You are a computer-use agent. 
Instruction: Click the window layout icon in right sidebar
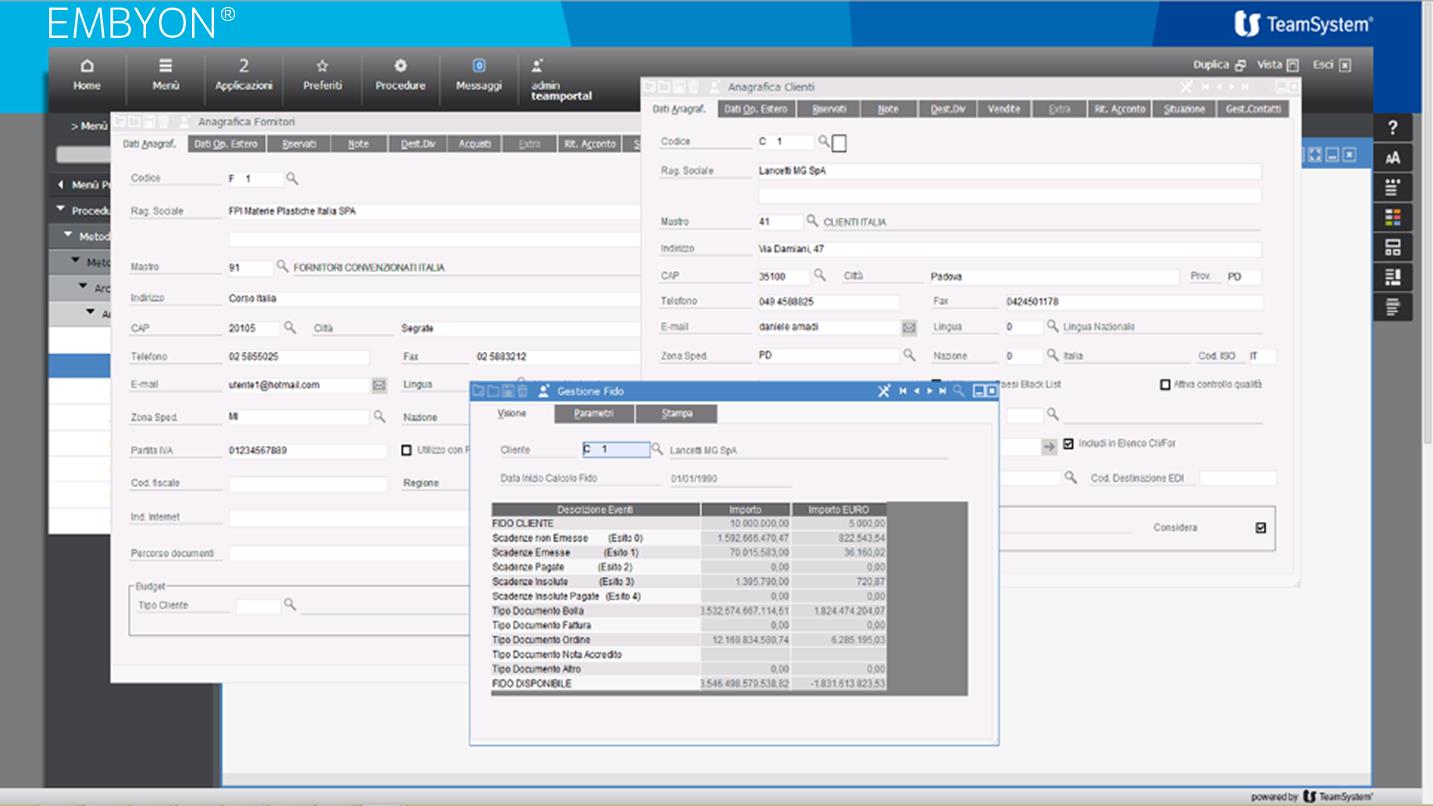coord(1393,248)
